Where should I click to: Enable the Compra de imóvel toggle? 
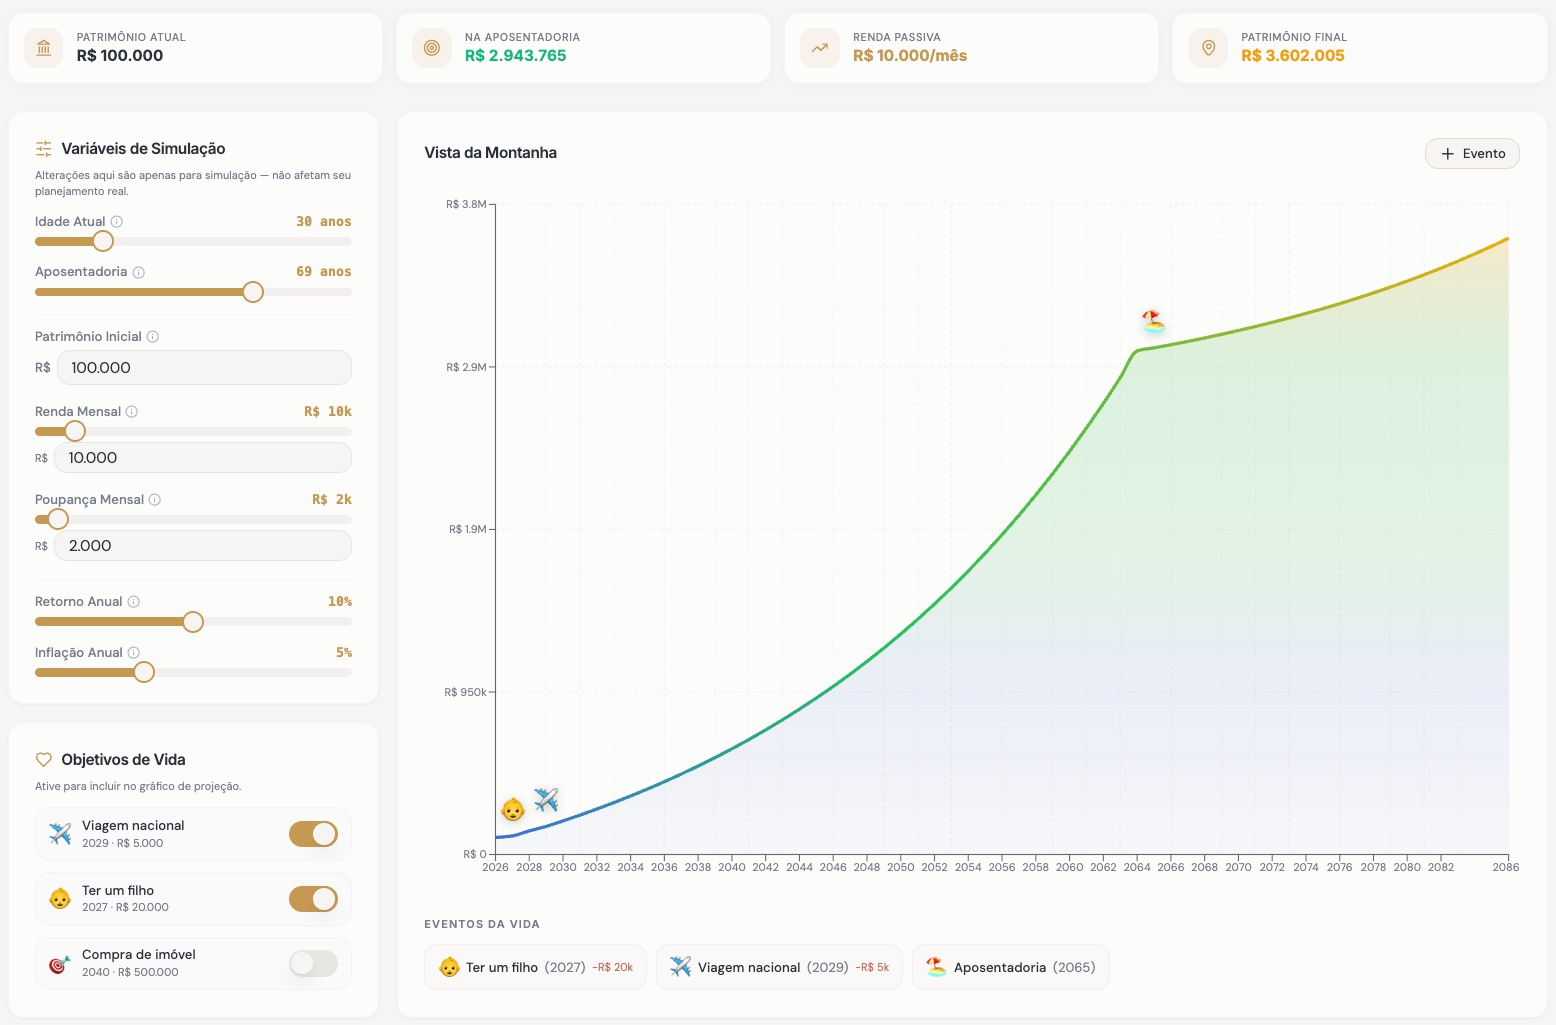(x=314, y=963)
